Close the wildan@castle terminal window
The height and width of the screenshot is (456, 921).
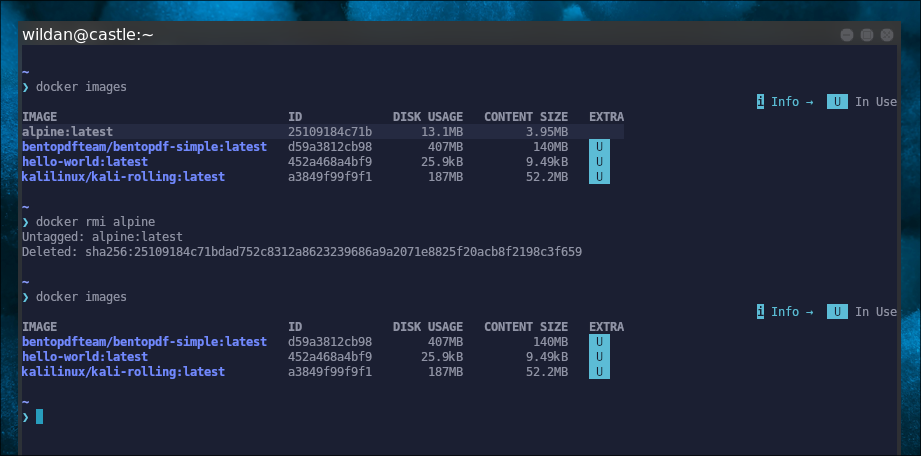pos(887,35)
